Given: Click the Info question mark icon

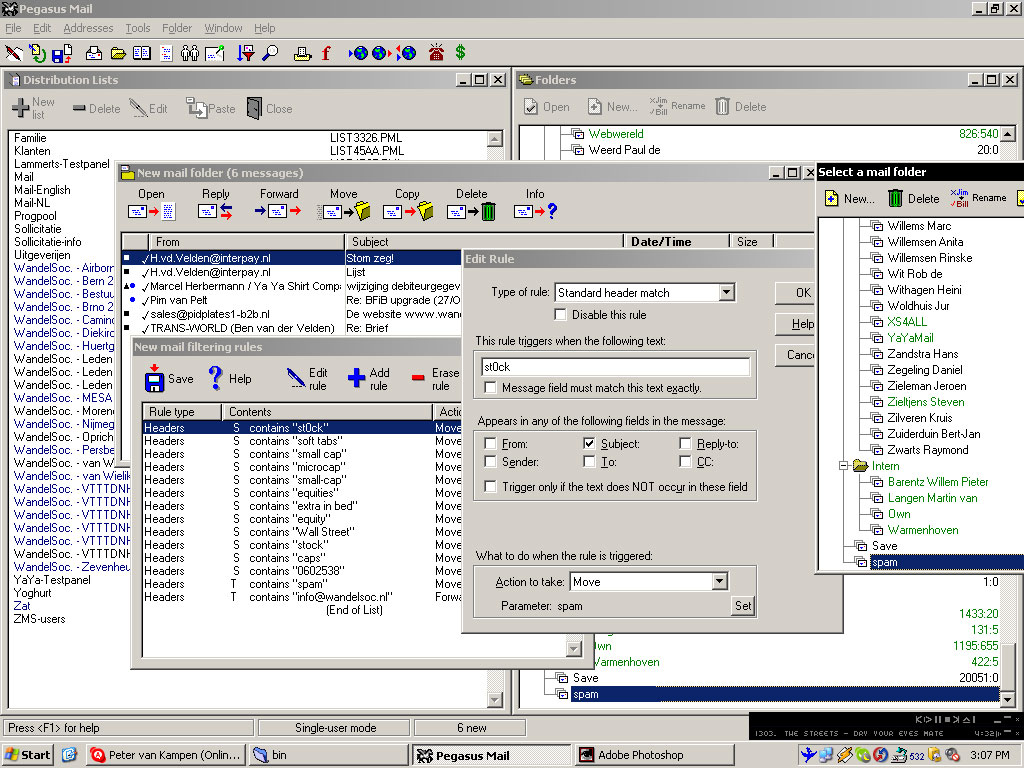Looking at the screenshot, I should point(536,211).
